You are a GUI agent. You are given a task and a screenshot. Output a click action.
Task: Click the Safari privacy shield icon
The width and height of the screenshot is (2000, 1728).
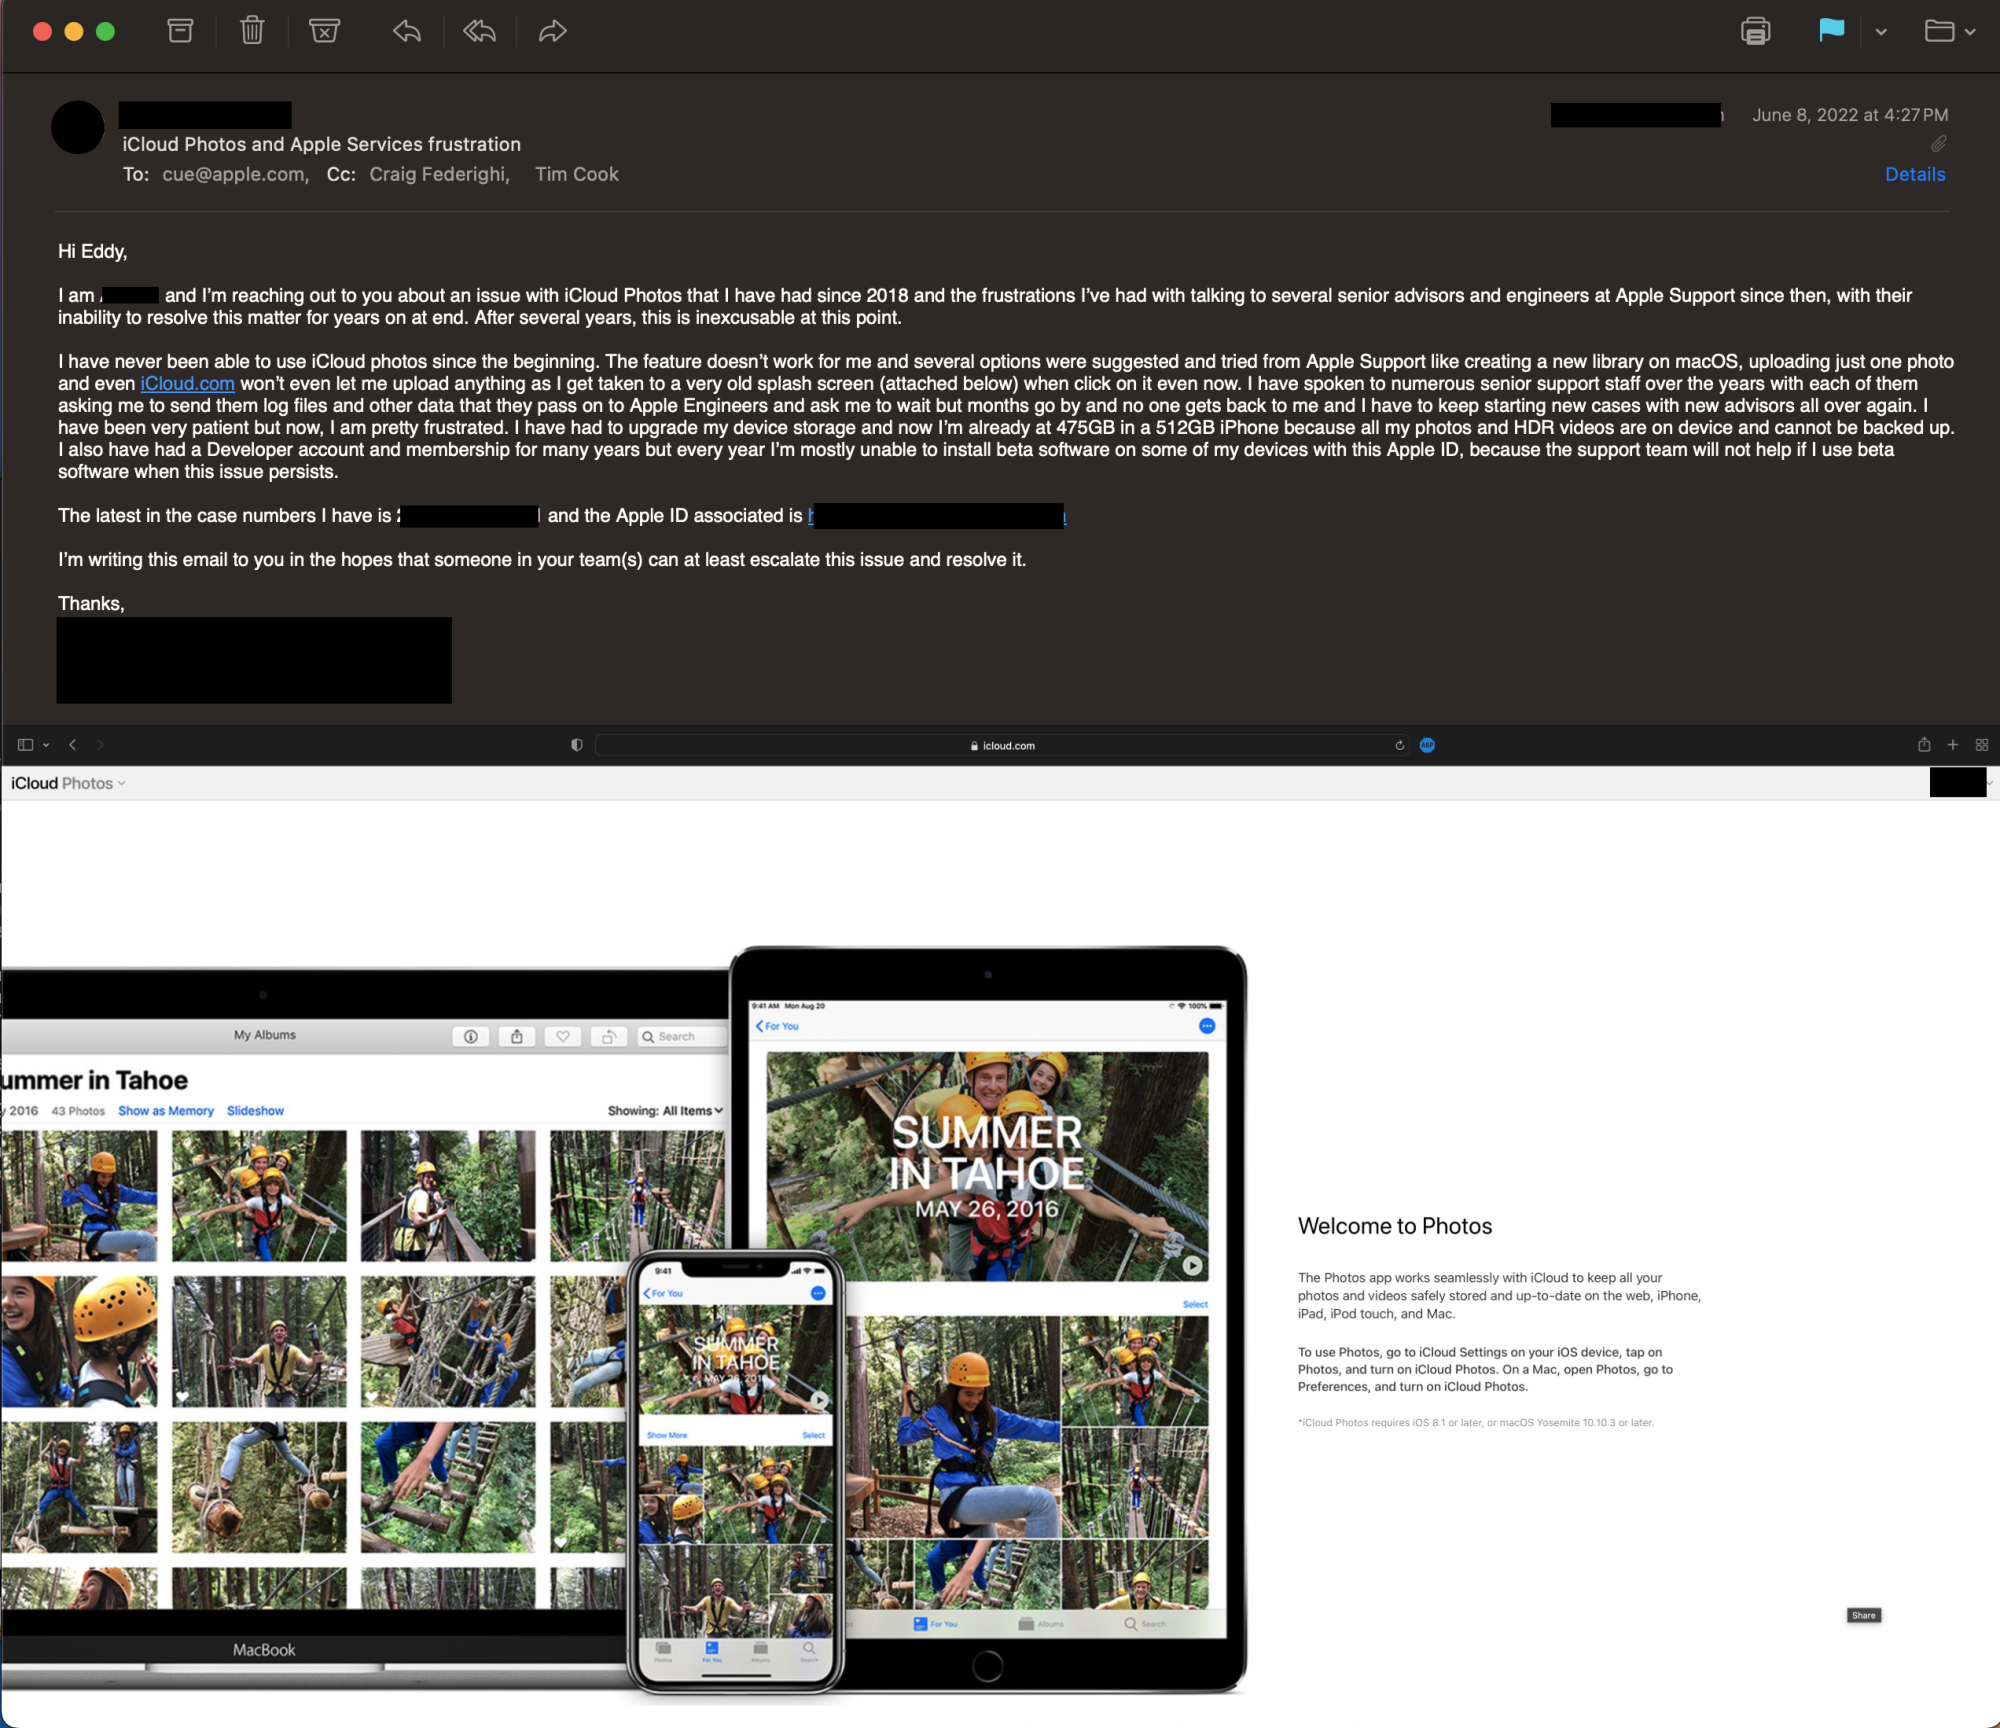(576, 745)
